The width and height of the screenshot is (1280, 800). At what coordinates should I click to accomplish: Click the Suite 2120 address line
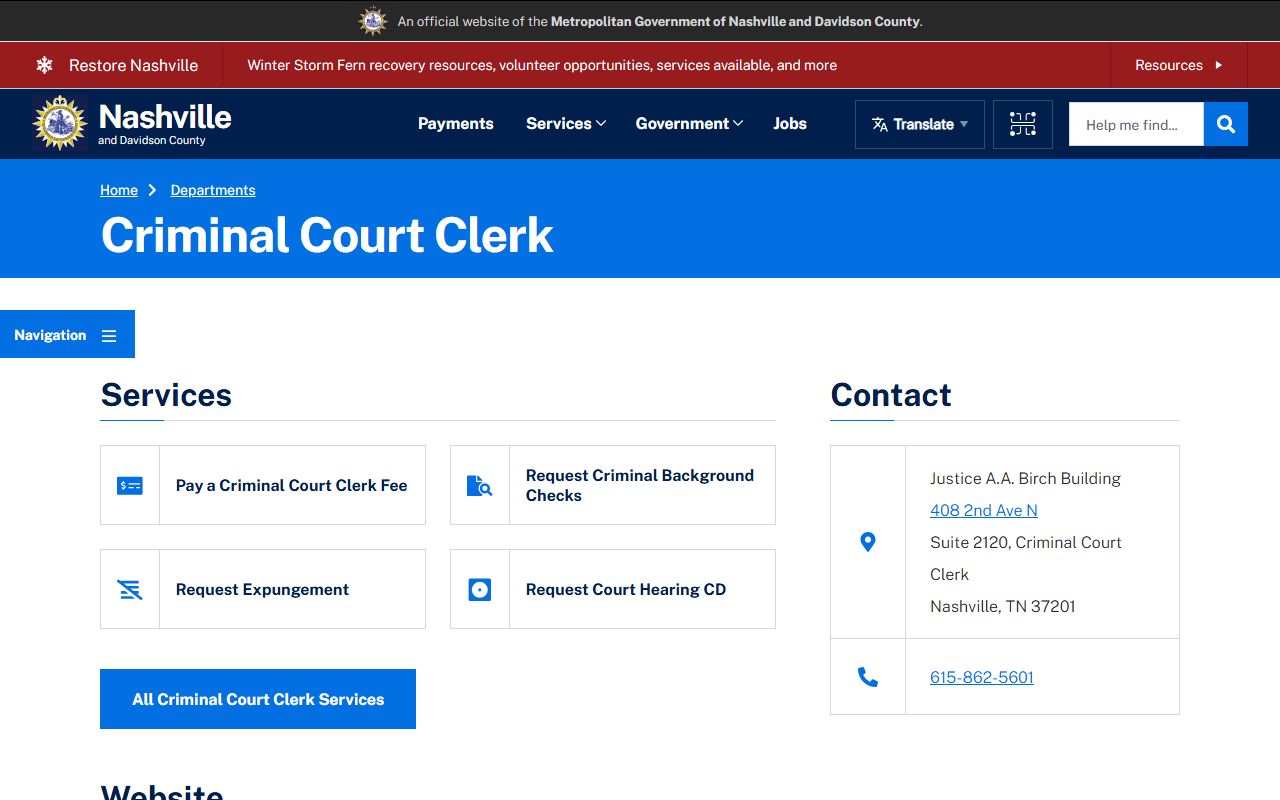[x=1026, y=558]
